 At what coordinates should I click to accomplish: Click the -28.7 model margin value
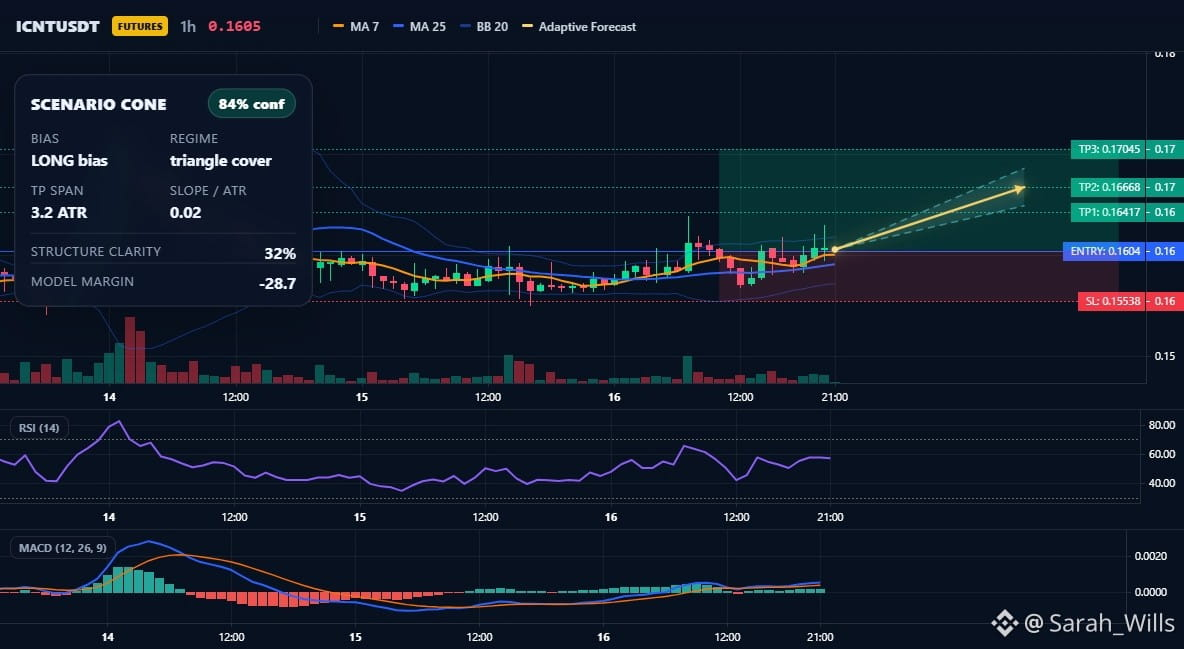277,284
